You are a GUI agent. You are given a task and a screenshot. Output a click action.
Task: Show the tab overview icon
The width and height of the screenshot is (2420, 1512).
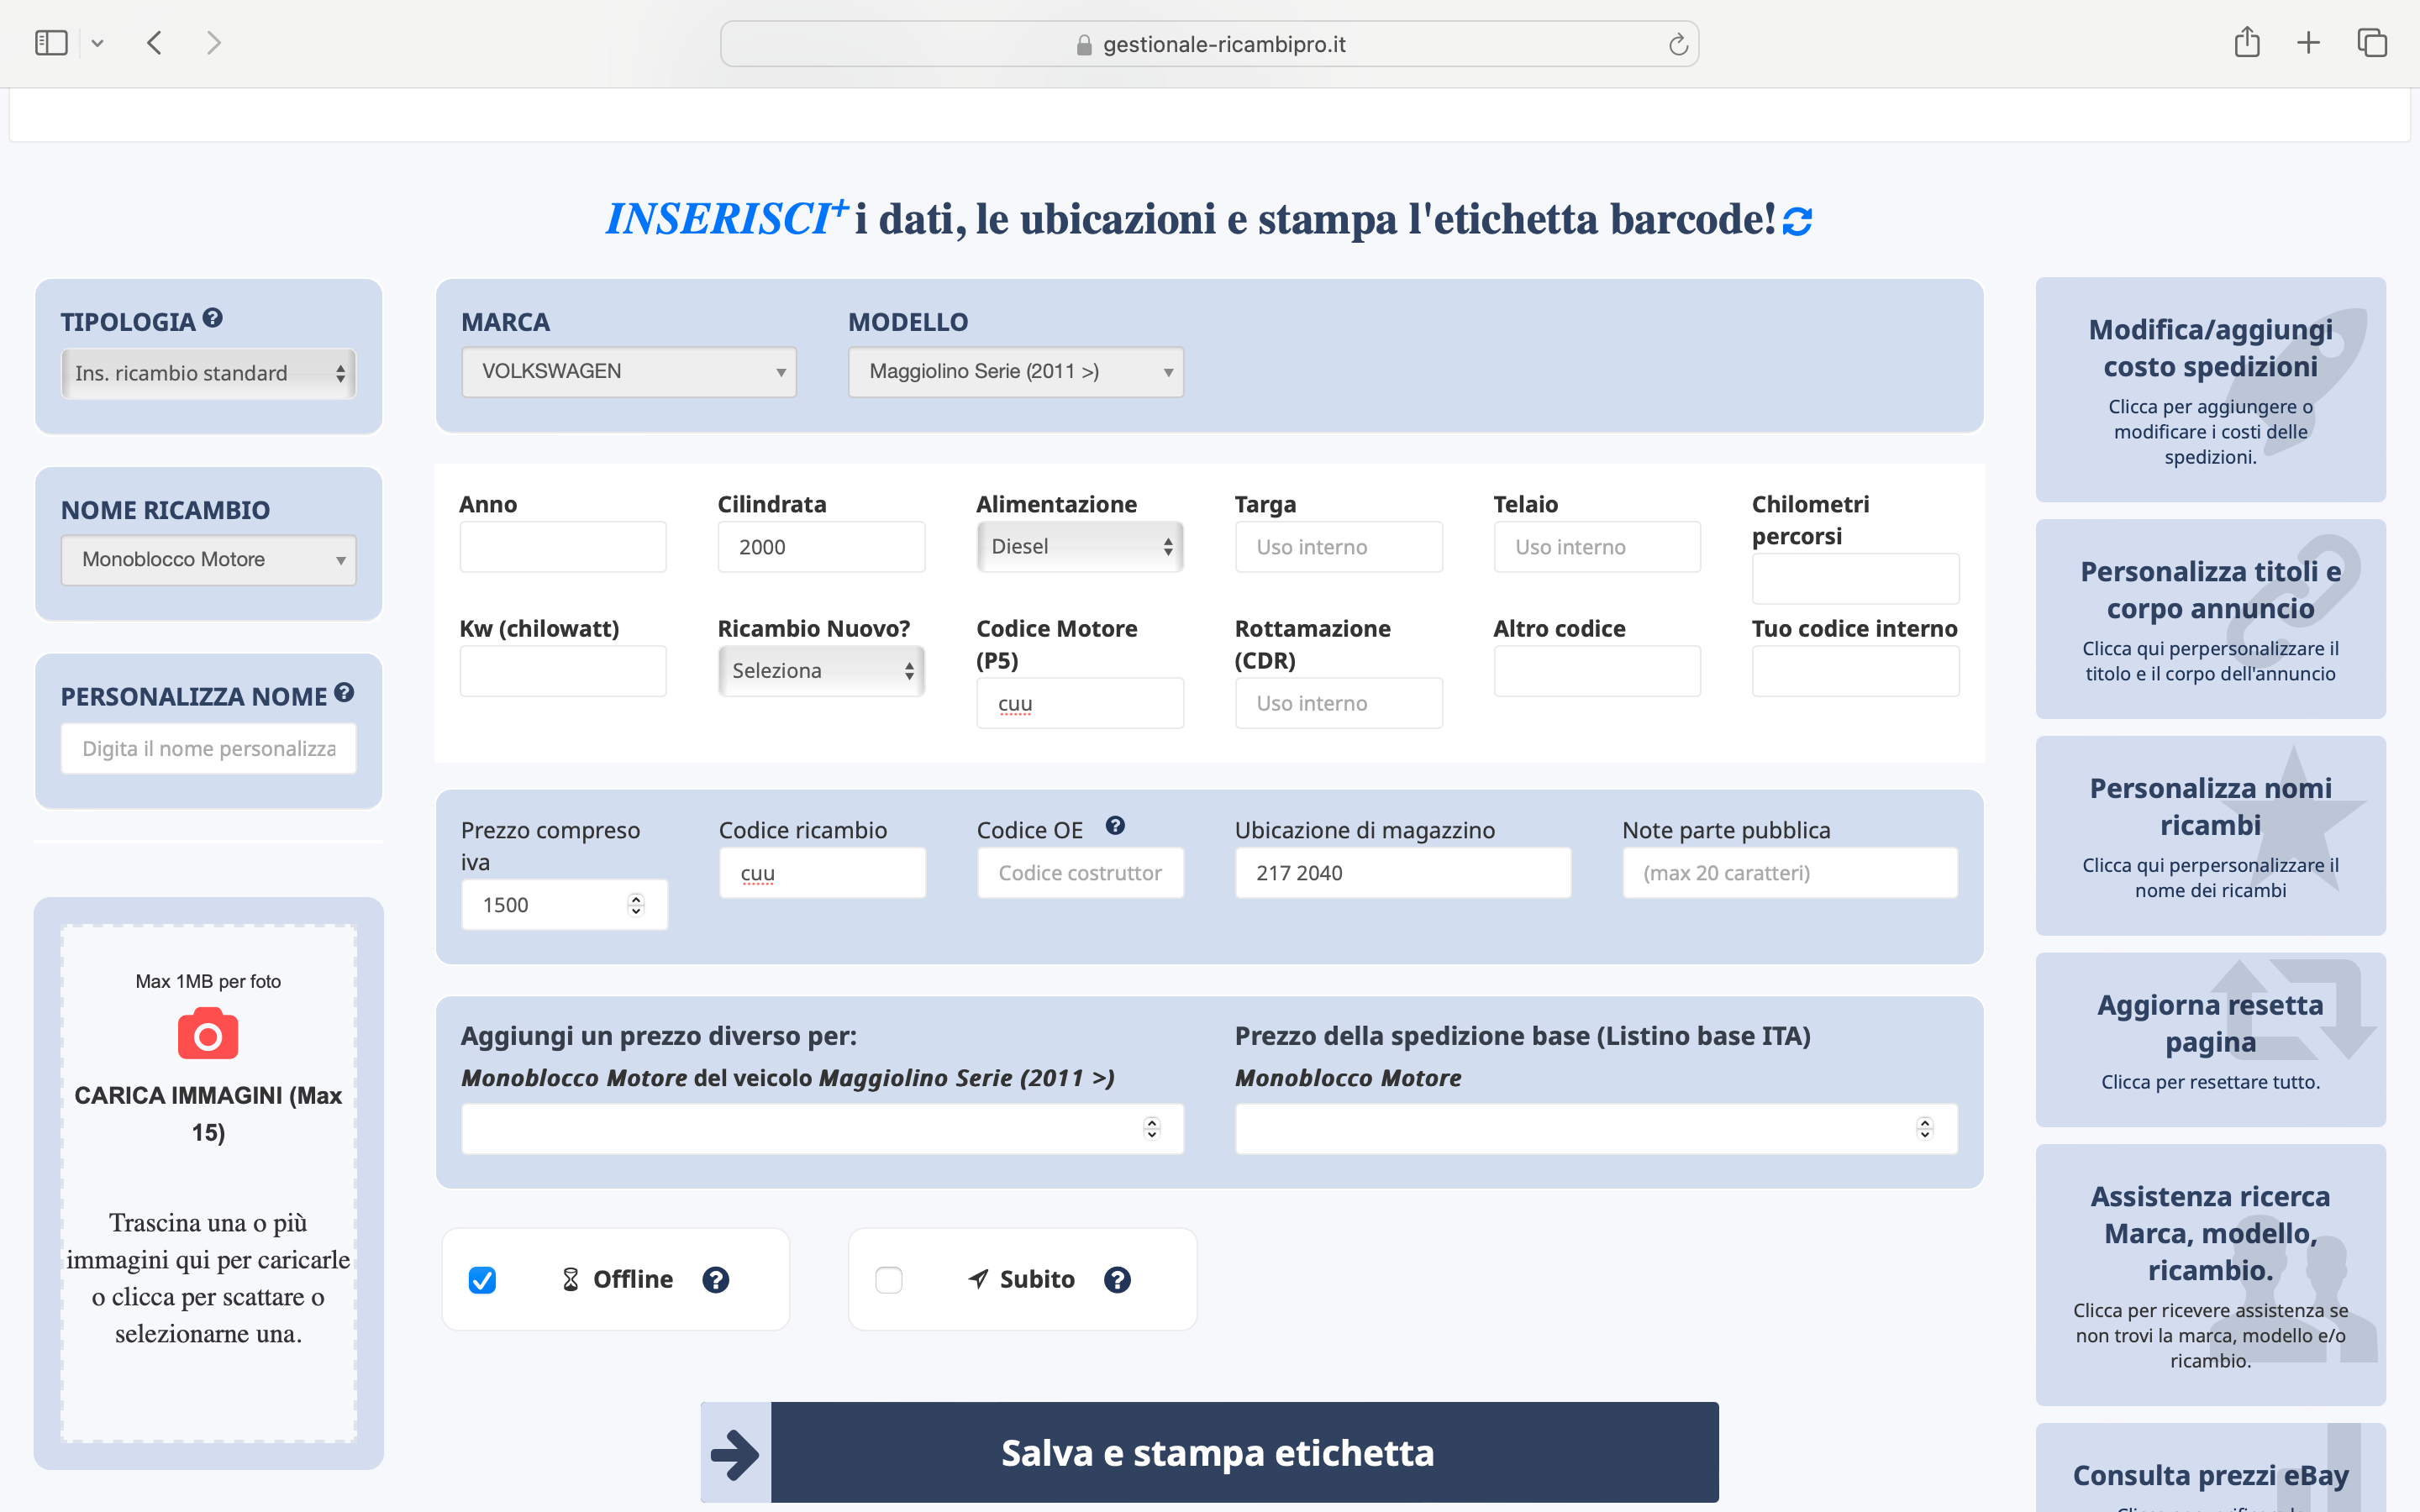click(2372, 43)
